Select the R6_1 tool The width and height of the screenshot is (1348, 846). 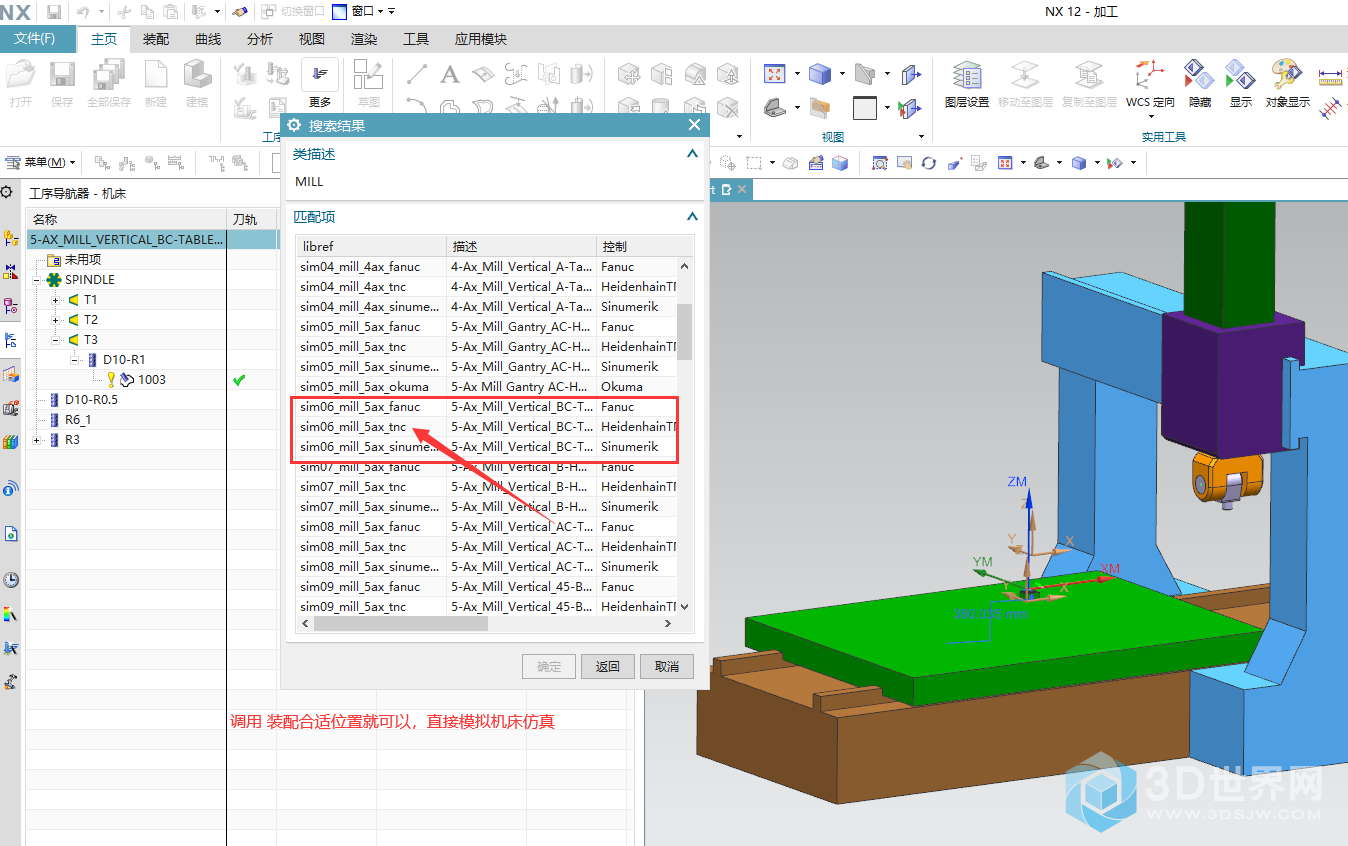(x=78, y=420)
